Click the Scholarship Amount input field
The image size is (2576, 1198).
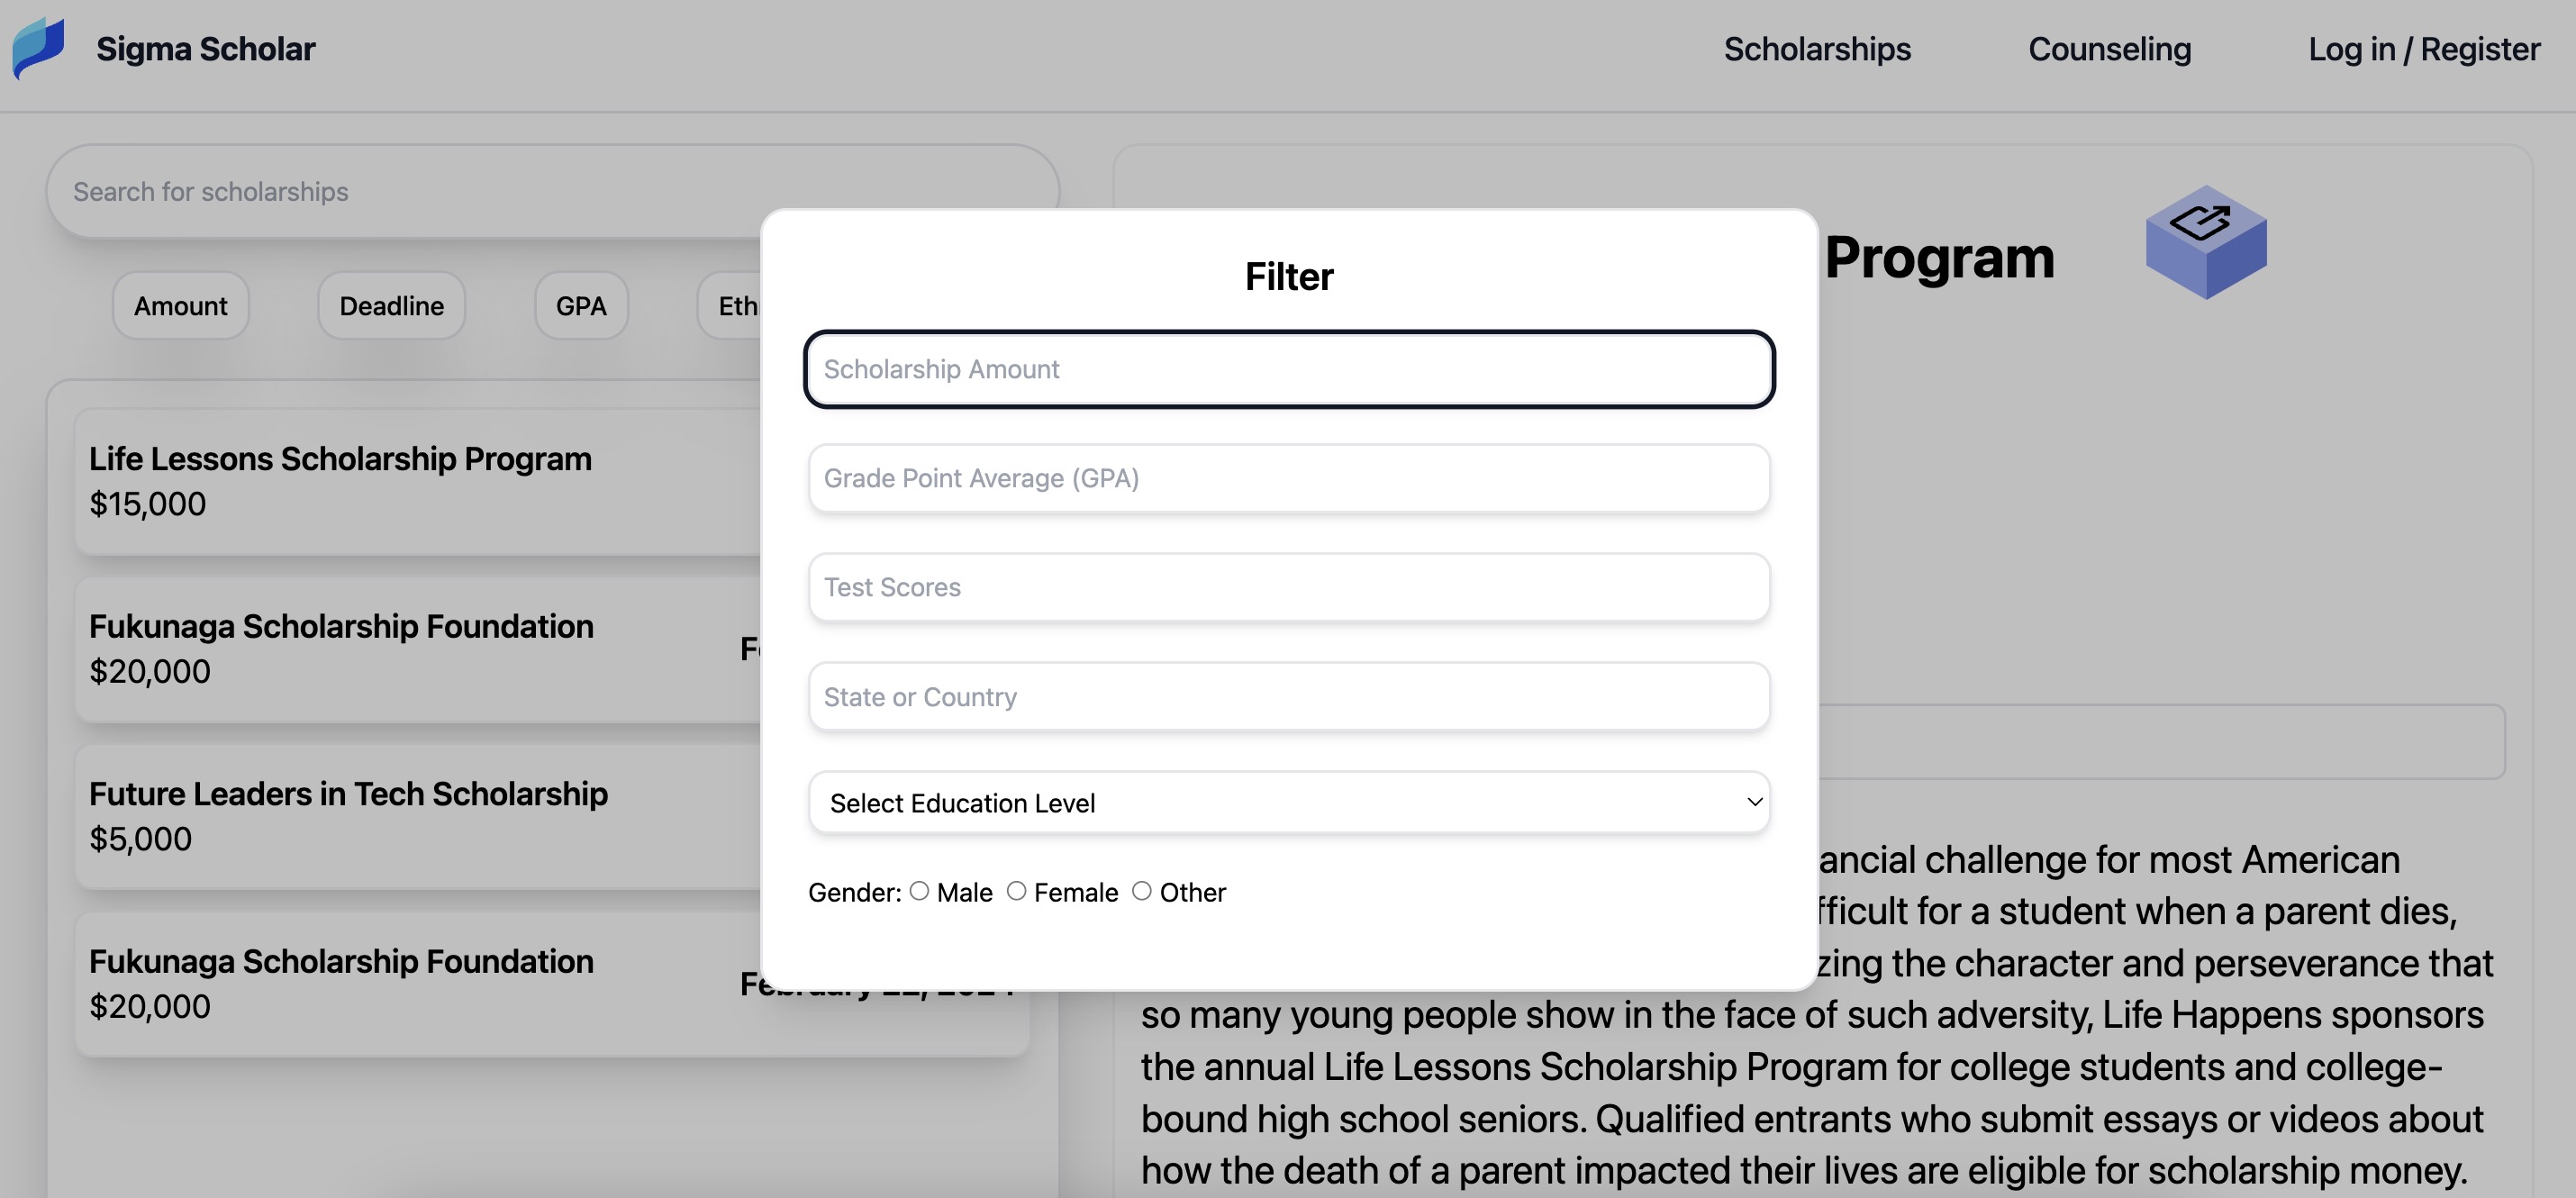pyautogui.click(x=1288, y=369)
